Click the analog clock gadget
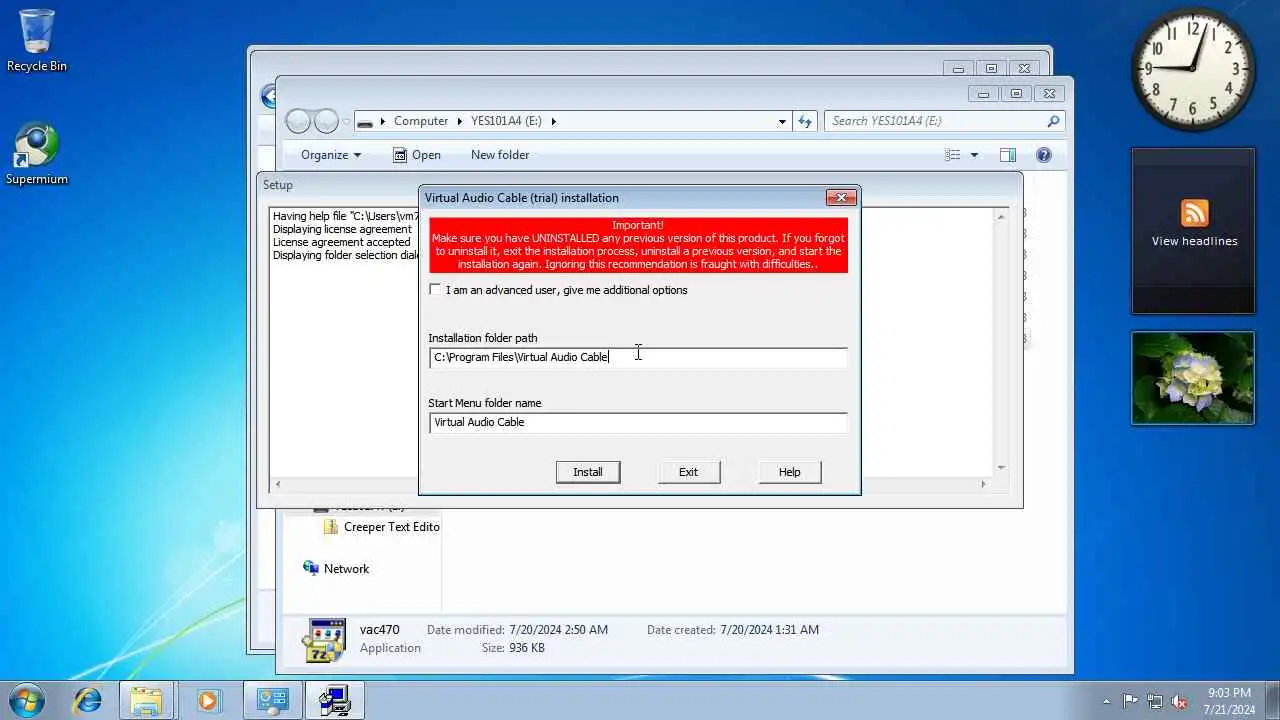 1193,69
